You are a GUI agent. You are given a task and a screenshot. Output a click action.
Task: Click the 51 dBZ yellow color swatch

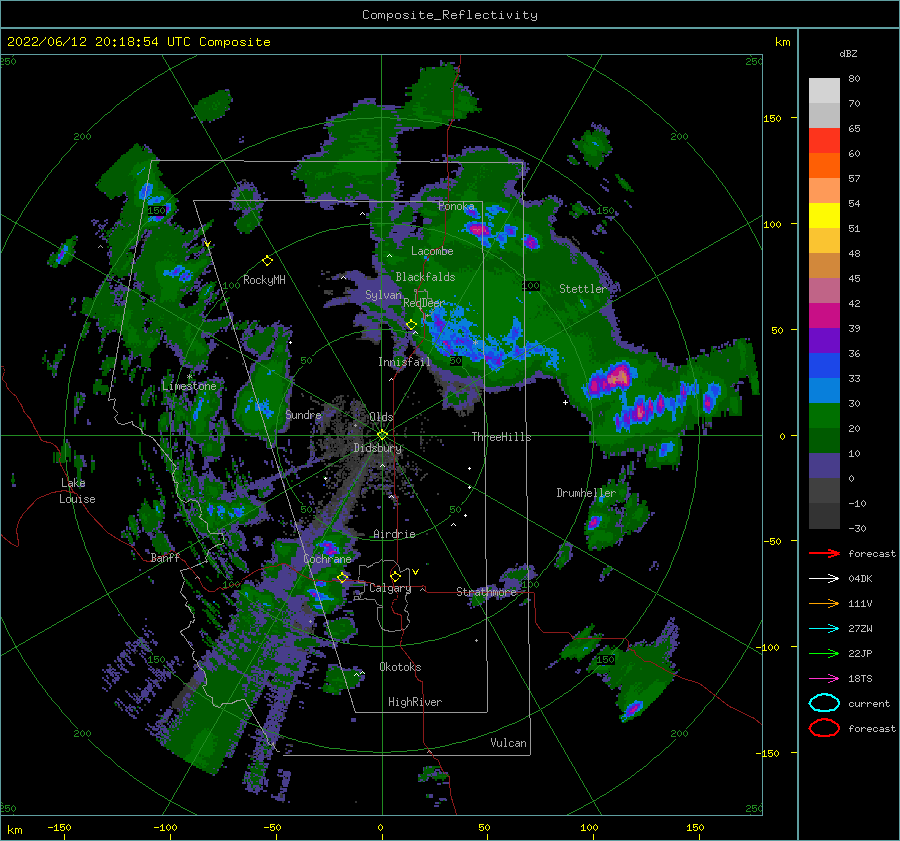click(x=824, y=216)
